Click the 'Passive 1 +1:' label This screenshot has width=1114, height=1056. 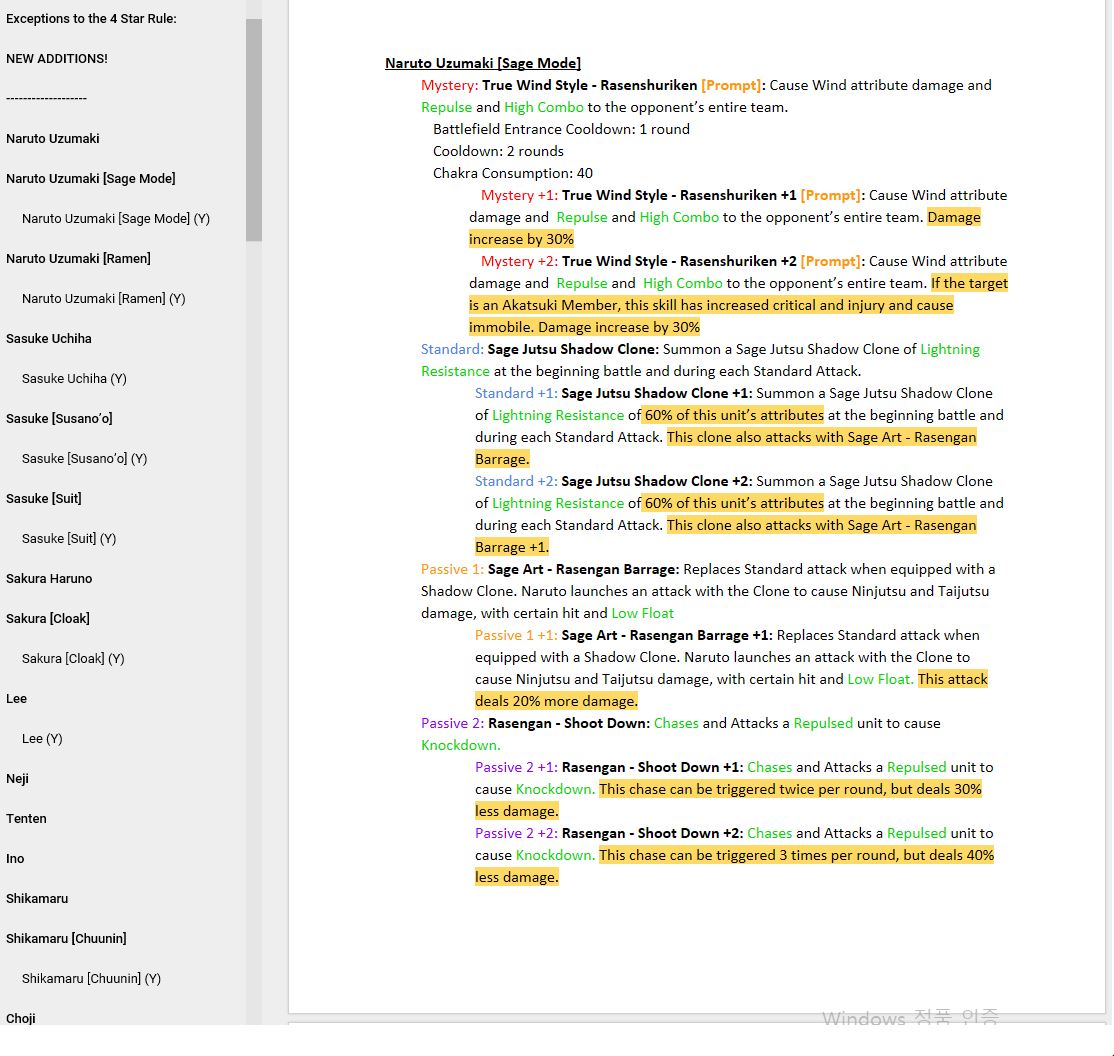pyautogui.click(x=516, y=636)
